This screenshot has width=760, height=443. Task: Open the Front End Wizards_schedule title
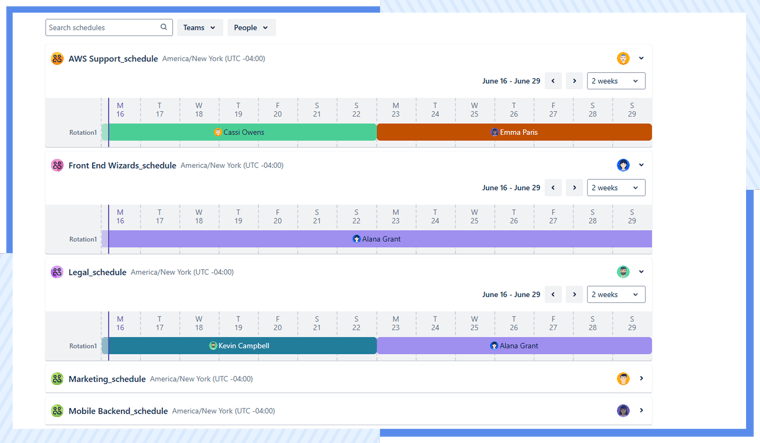click(x=122, y=165)
